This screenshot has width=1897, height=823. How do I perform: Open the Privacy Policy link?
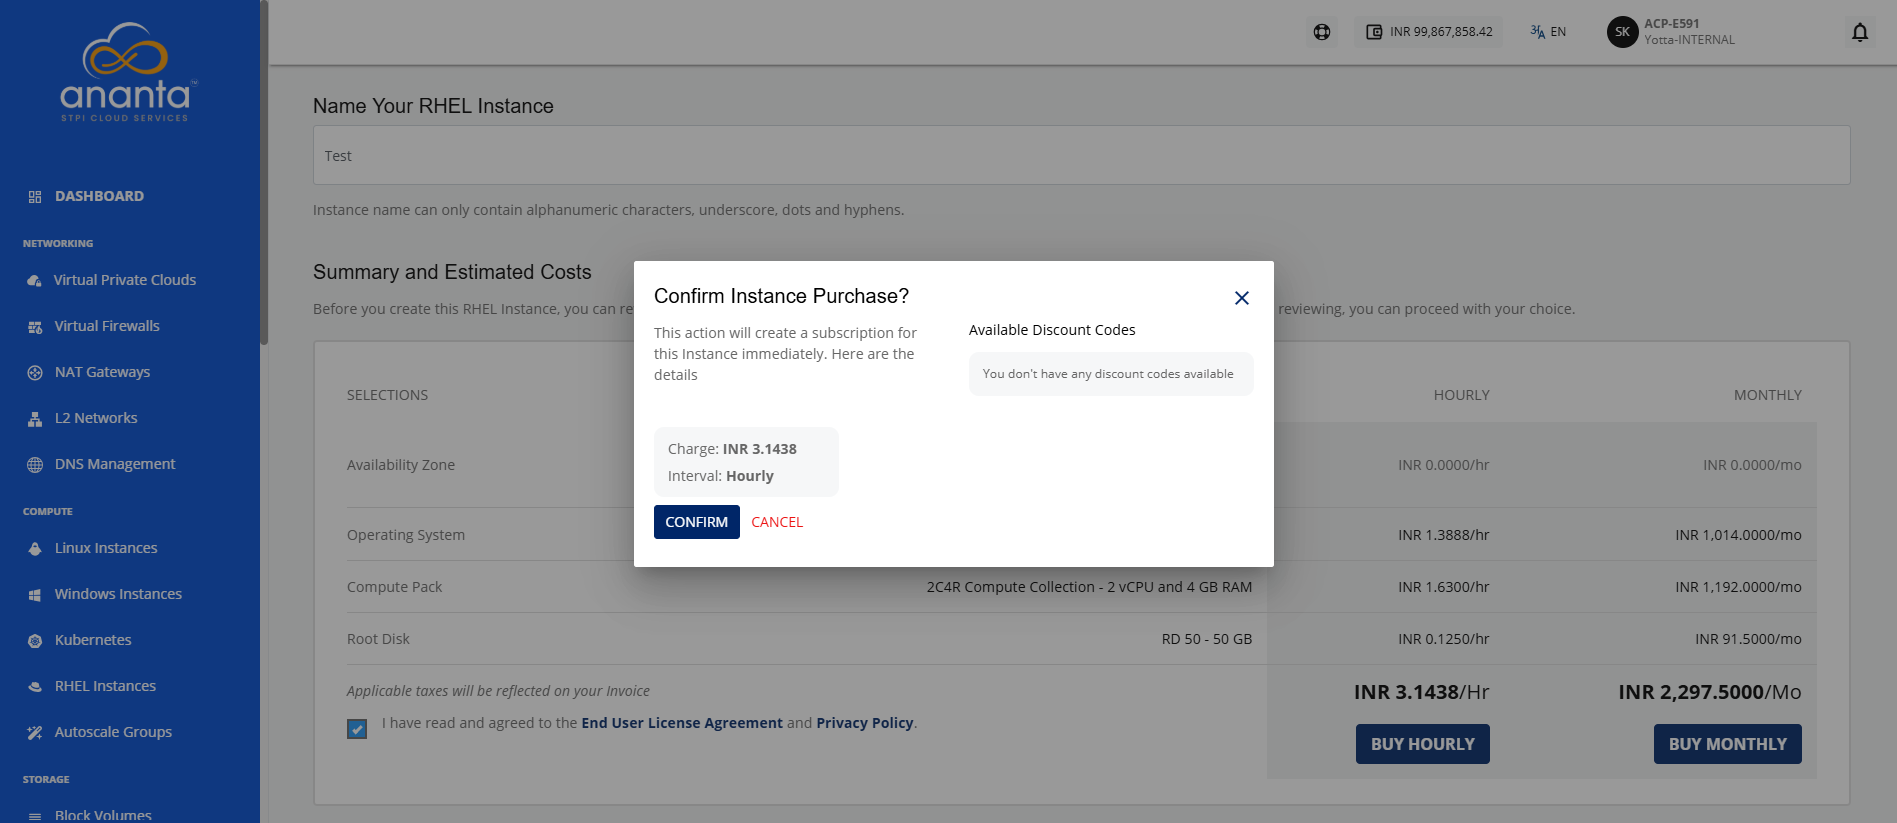tap(865, 723)
